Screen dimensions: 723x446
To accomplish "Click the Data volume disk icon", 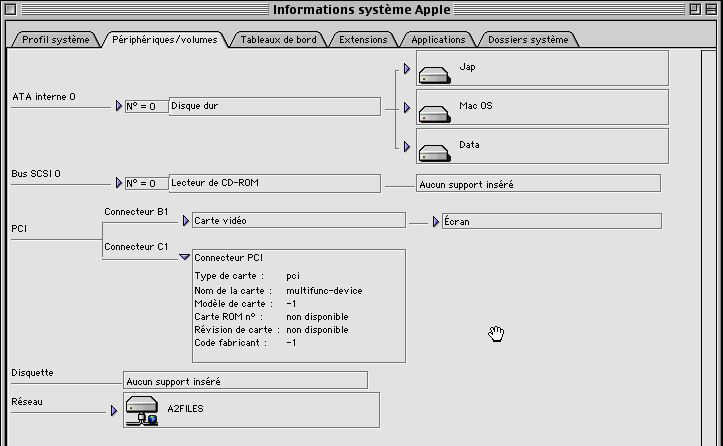I will [x=434, y=153].
